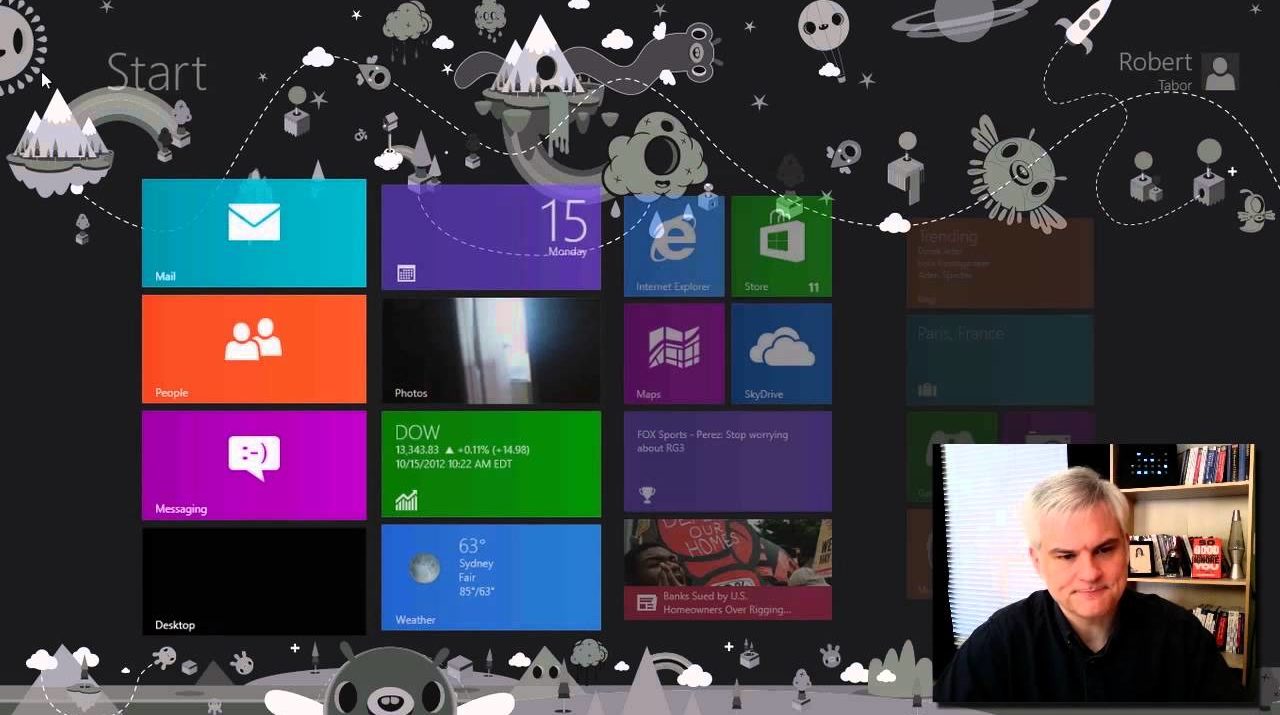The height and width of the screenshot is (715, 1280).
Task: Click the calendar icon on the date tile
Action: (406, 273)
